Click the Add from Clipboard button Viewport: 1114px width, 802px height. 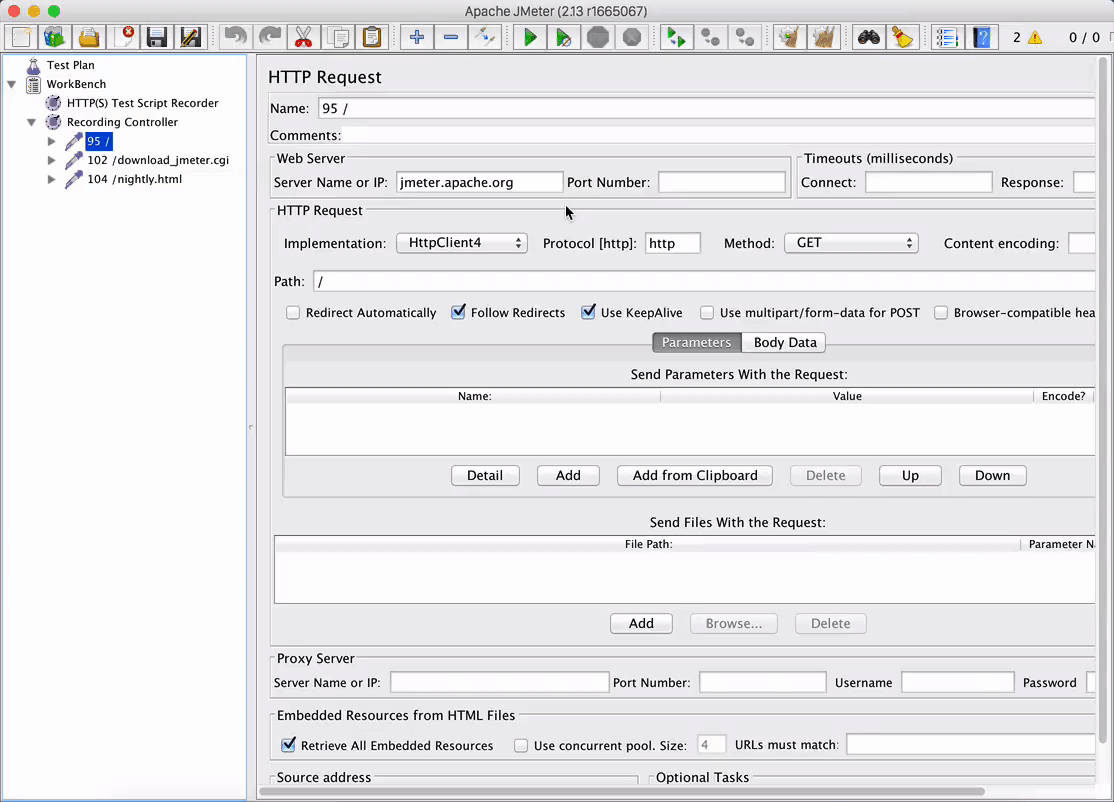coord(695,475)
